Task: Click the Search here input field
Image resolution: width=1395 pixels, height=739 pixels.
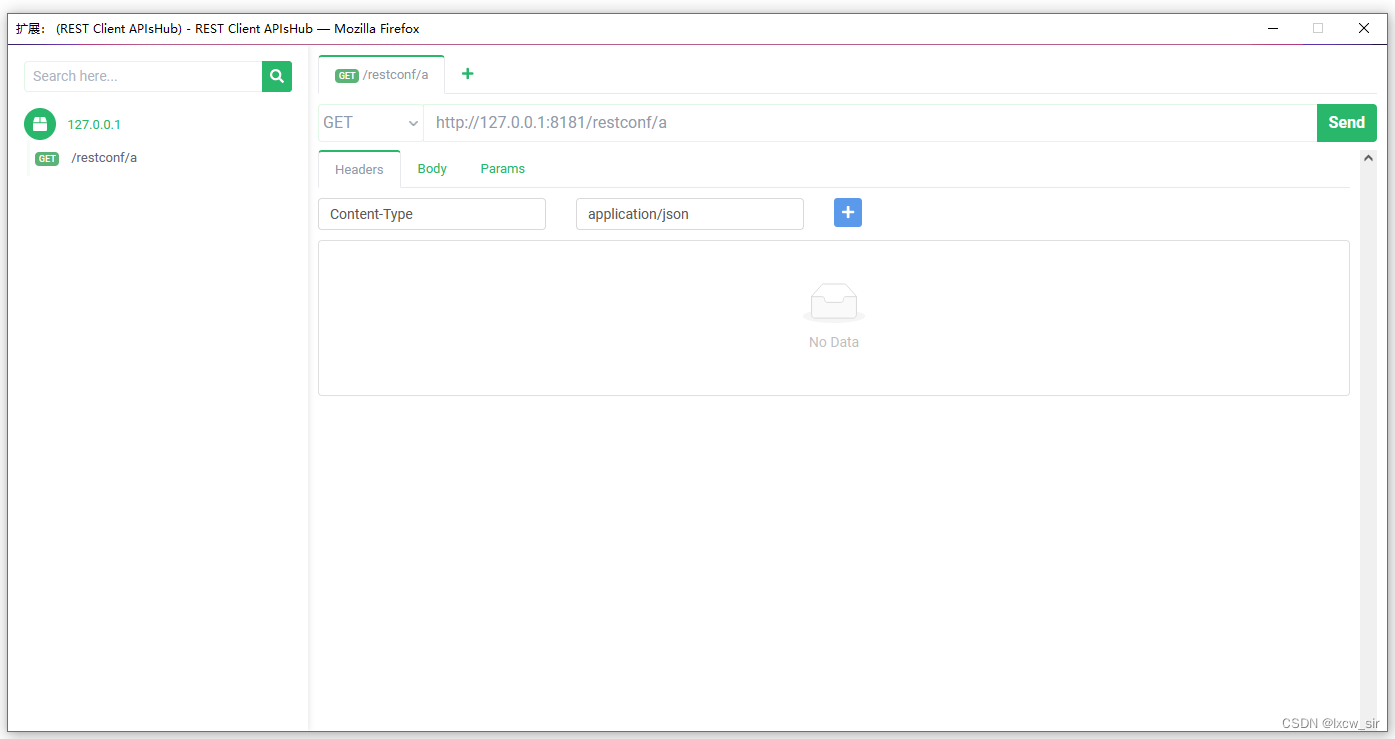Action: pos(143,76)
